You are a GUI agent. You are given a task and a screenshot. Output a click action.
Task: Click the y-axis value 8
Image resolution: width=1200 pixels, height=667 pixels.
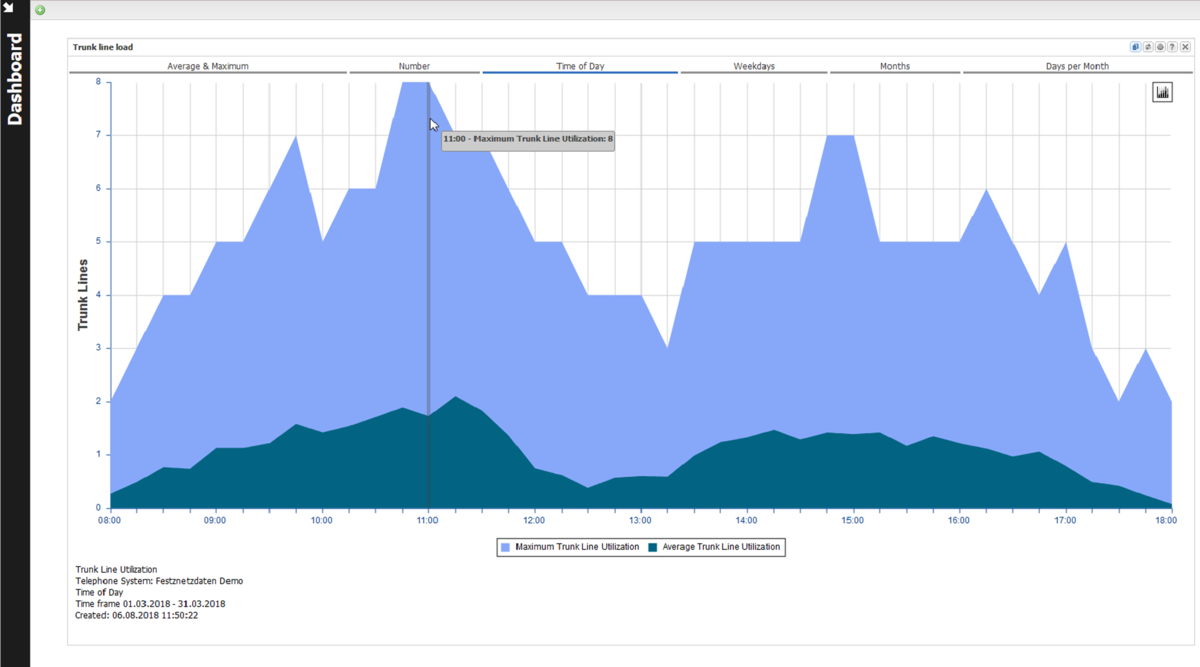[x=99, y=82]
